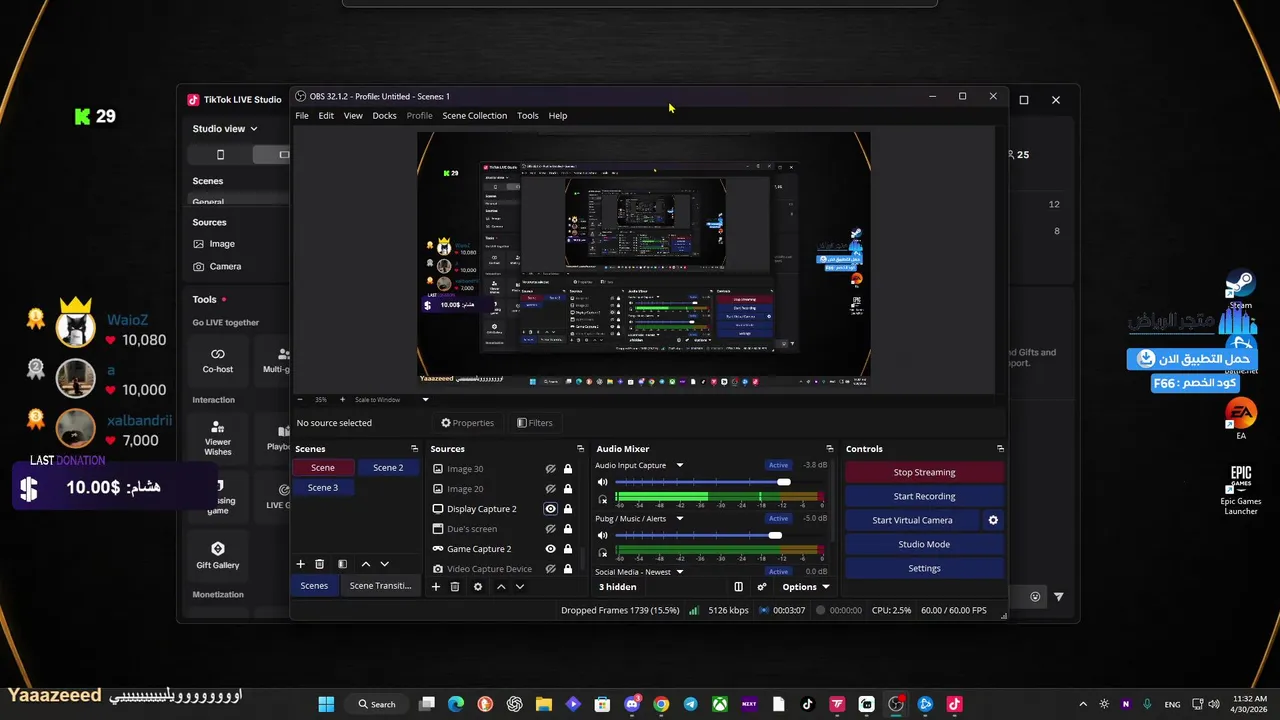The width and height of the screenshot is (1280, 720).
Task: Open advanced audio properties gear icon
Action: (762, 587)
